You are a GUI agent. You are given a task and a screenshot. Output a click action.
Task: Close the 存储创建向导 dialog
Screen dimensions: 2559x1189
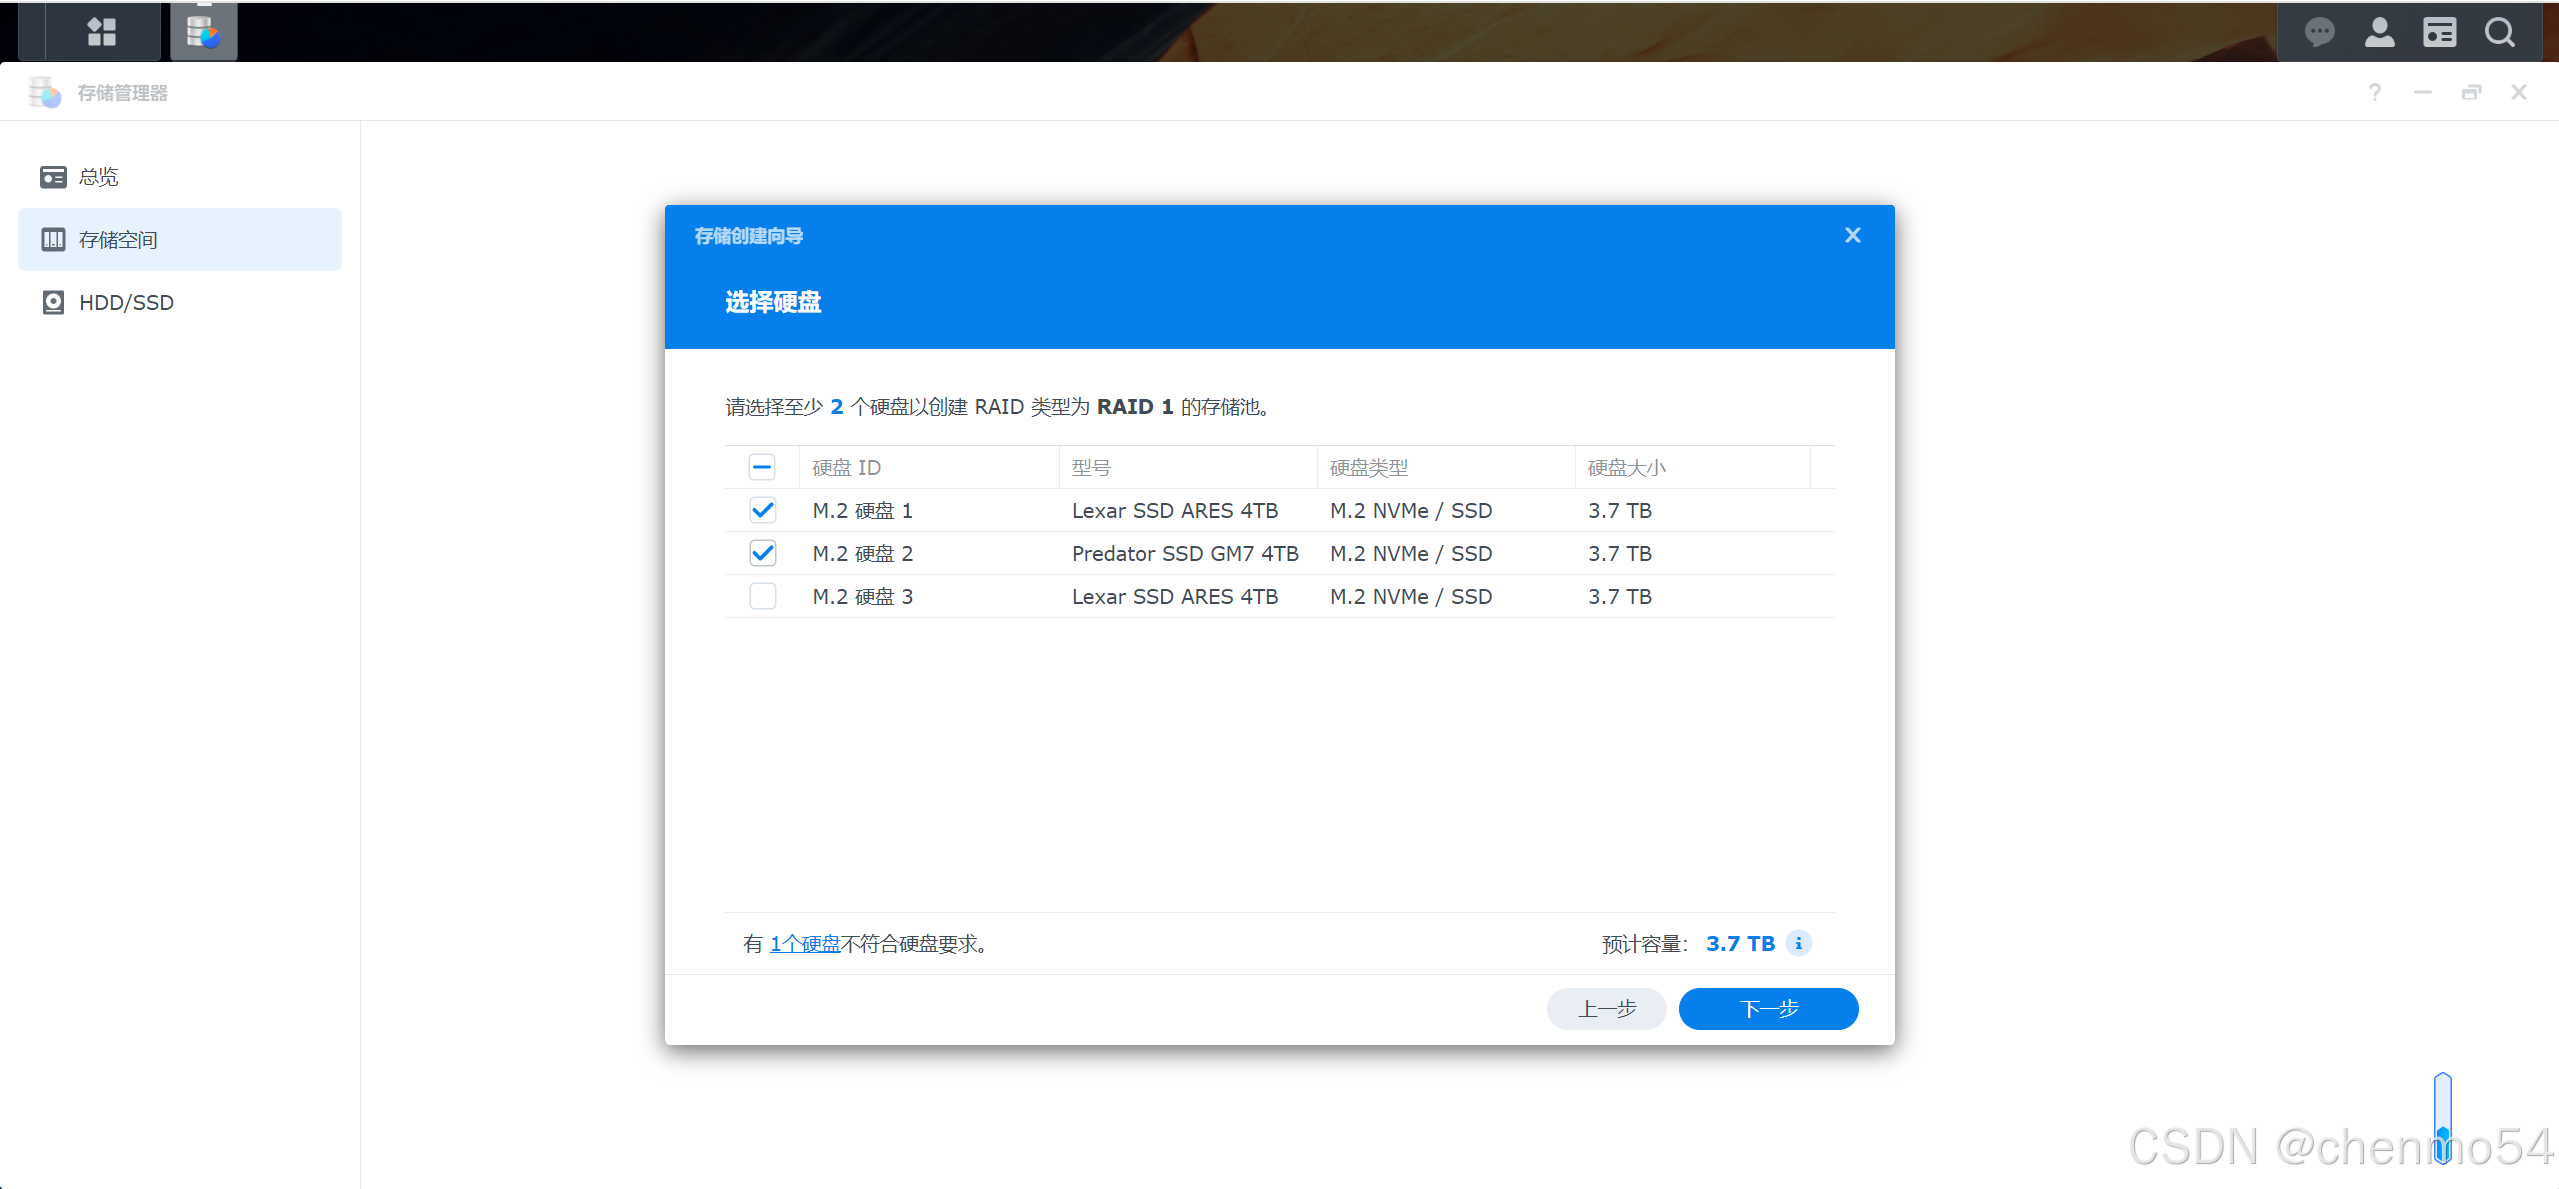[1852, 235]
